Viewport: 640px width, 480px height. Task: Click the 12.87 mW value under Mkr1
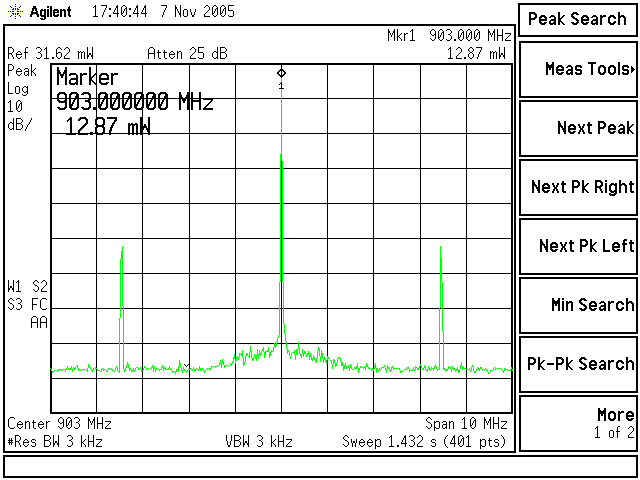click(x=476, y=53)
